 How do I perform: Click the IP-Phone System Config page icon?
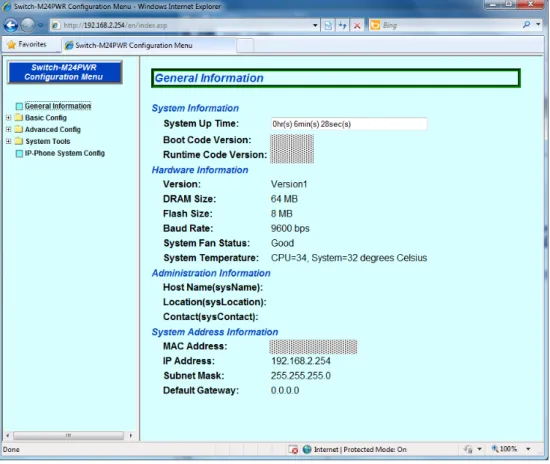(x=19, y=154)
